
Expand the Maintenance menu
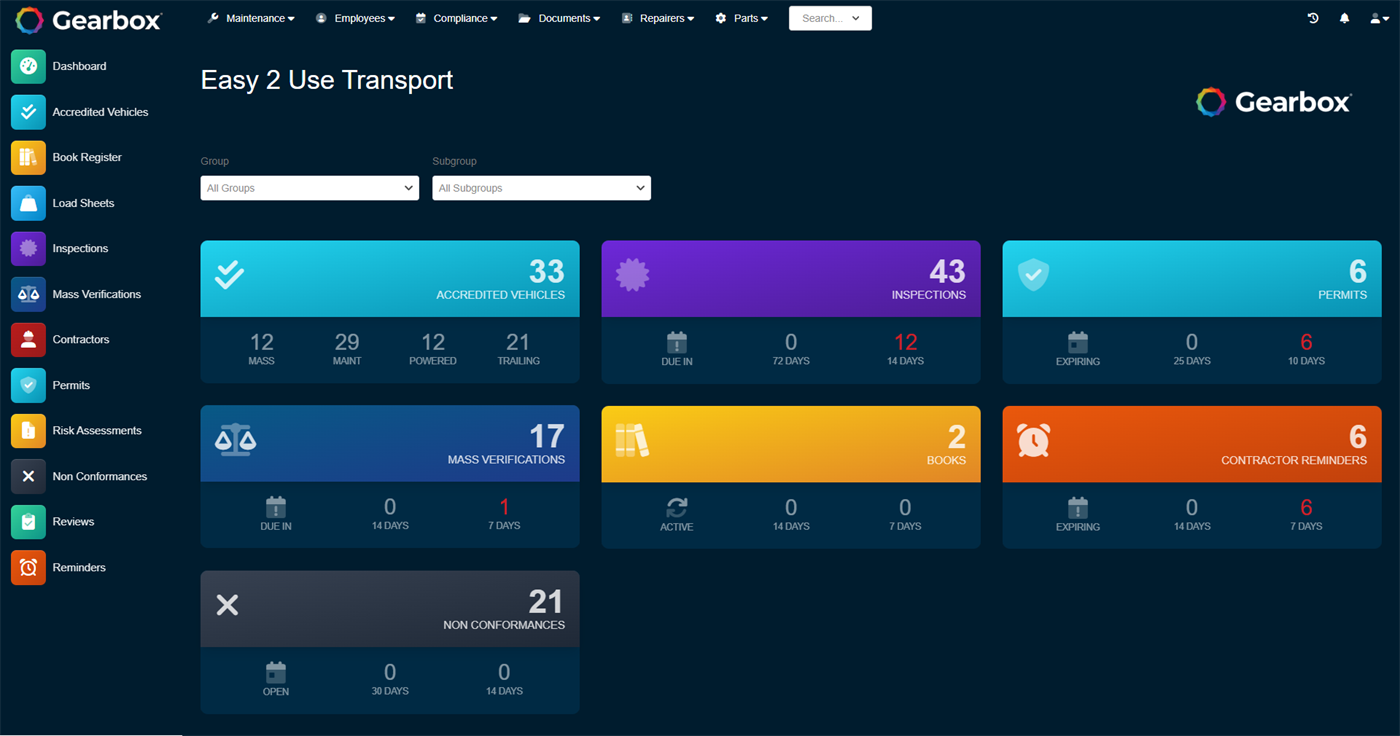click(x=251, y=18)
